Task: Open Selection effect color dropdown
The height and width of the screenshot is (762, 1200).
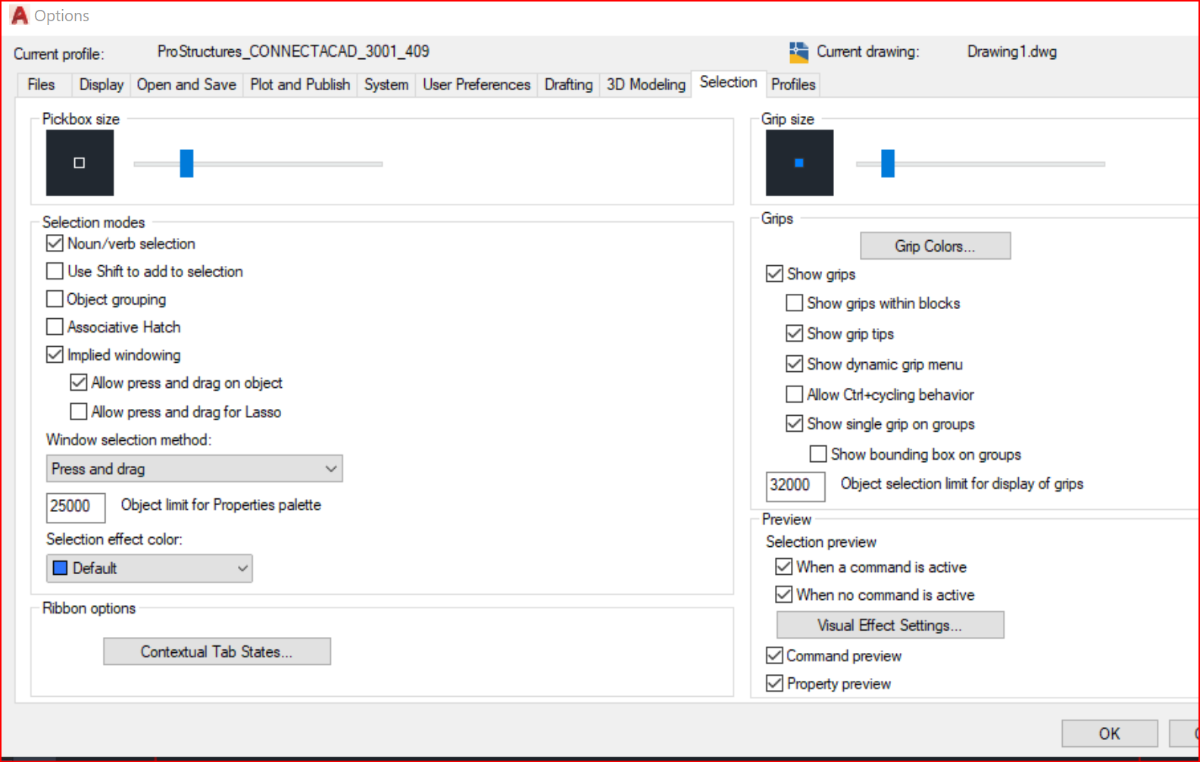Action: click(150, 568)
